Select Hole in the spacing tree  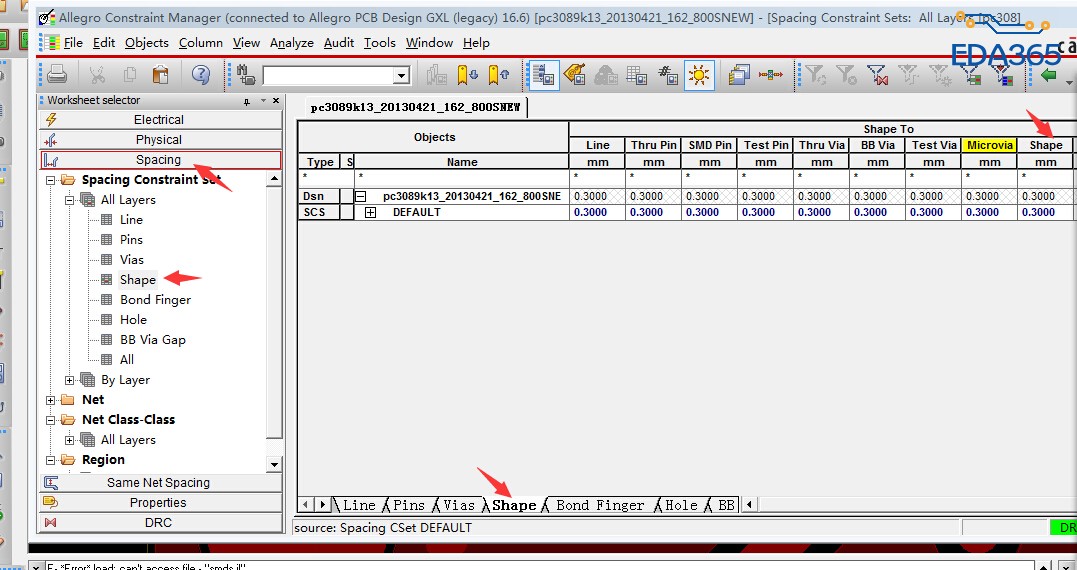[x=133, y=319]
